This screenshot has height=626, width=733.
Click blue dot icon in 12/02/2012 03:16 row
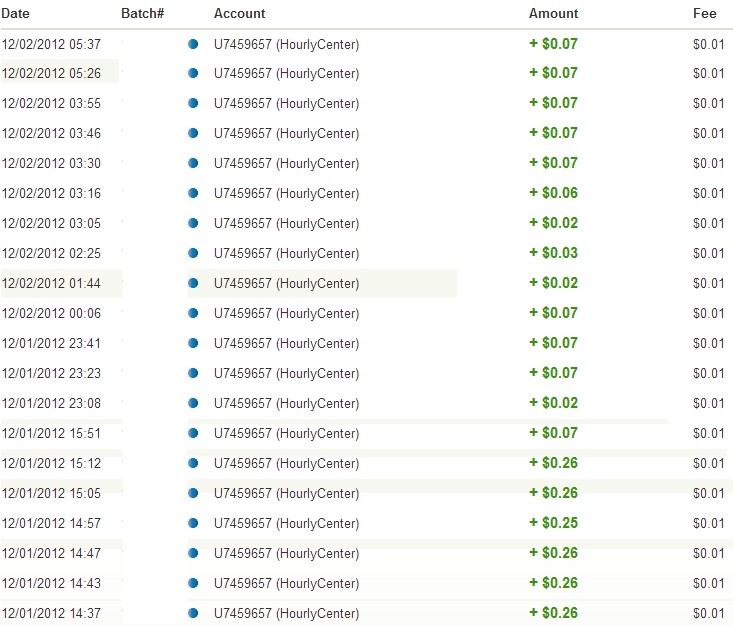[x=193, y=193]
